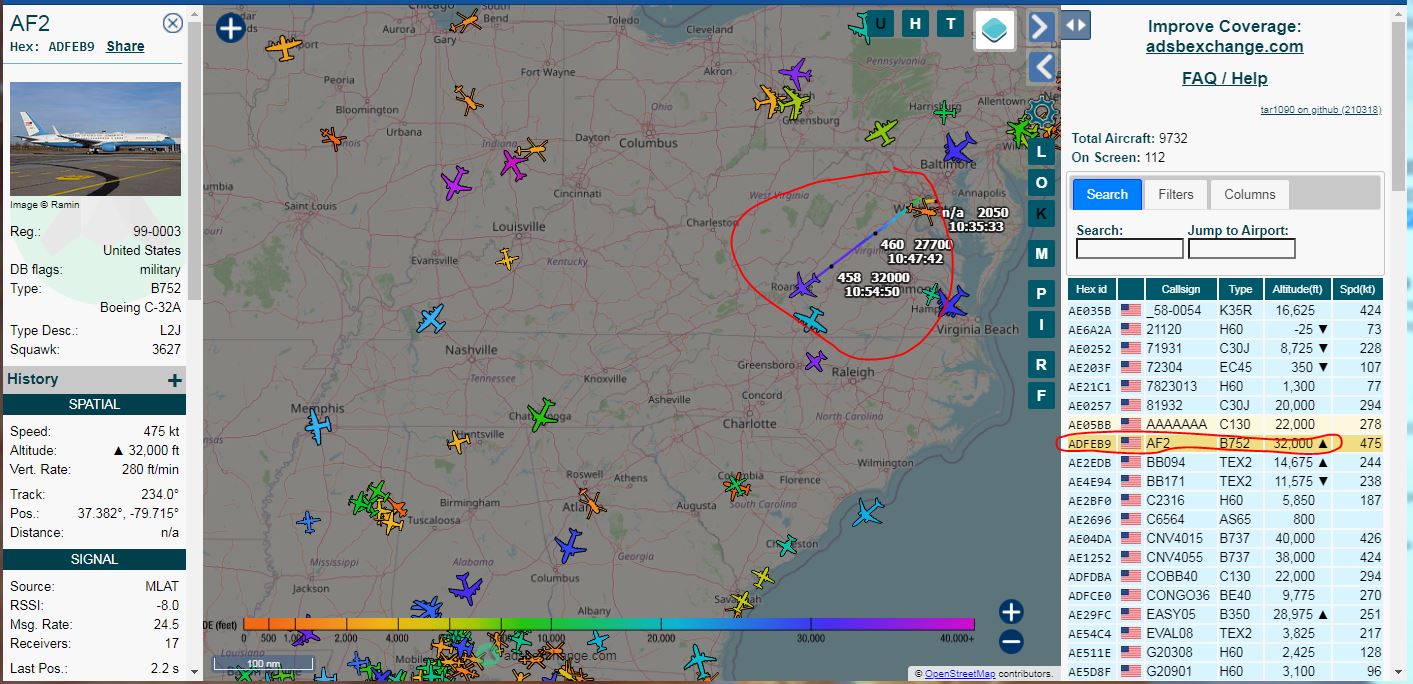The width and height of the screenshot is (1413, 684).
Task: Click the R map button
Action: pyautogui.click(x=1041, y=365)
